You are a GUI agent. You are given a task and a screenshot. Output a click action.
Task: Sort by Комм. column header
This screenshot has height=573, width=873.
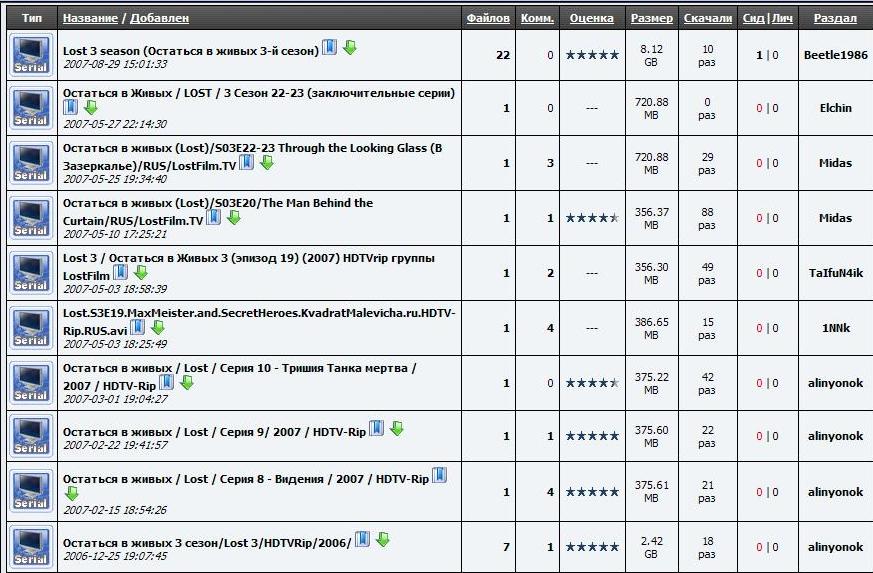click(537, 18)
